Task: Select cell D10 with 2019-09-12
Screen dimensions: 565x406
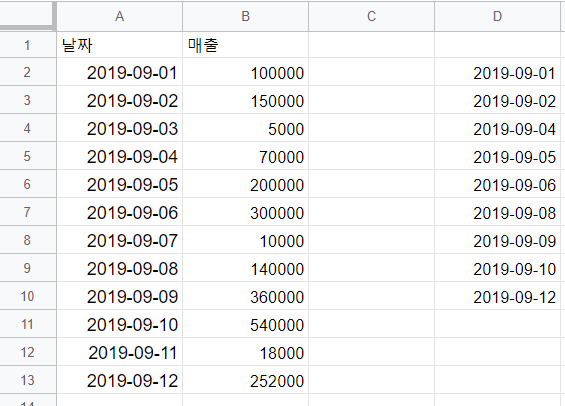Action: [x=497, y=296]
